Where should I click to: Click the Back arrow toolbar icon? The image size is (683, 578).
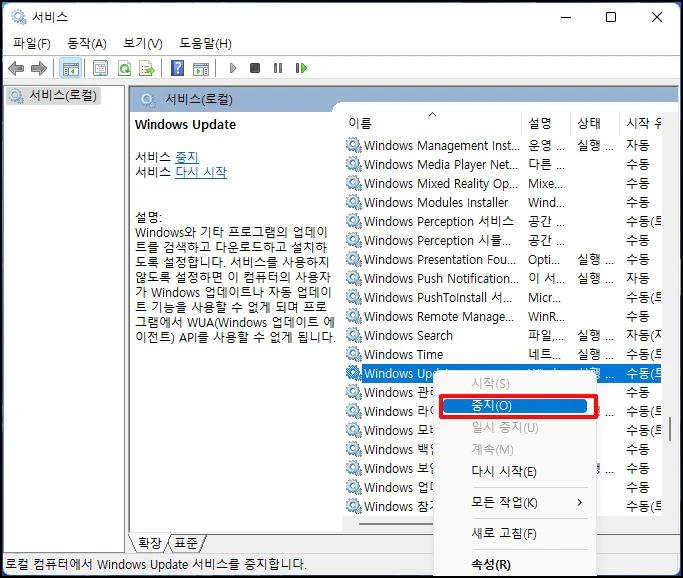pos(16,68)
